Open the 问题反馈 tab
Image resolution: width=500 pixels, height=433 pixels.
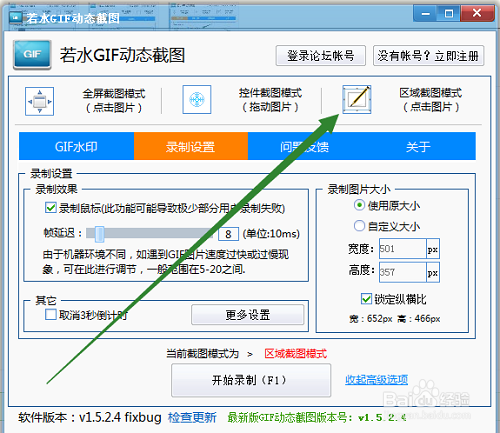point(305,146)
